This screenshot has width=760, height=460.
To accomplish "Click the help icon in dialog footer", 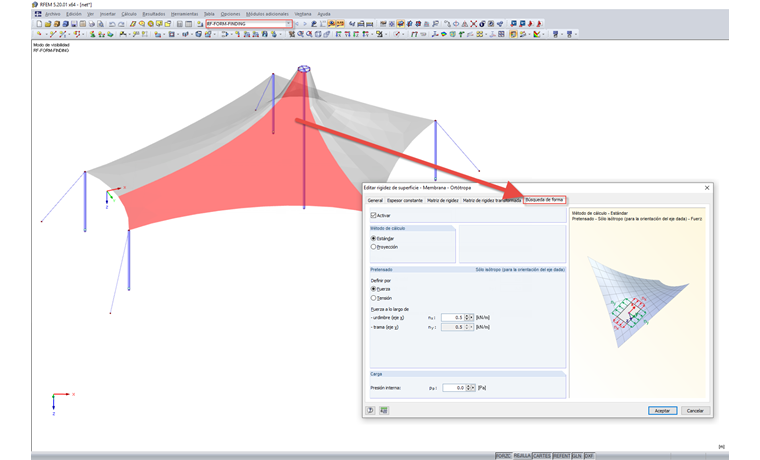I will tap(370, 410).
